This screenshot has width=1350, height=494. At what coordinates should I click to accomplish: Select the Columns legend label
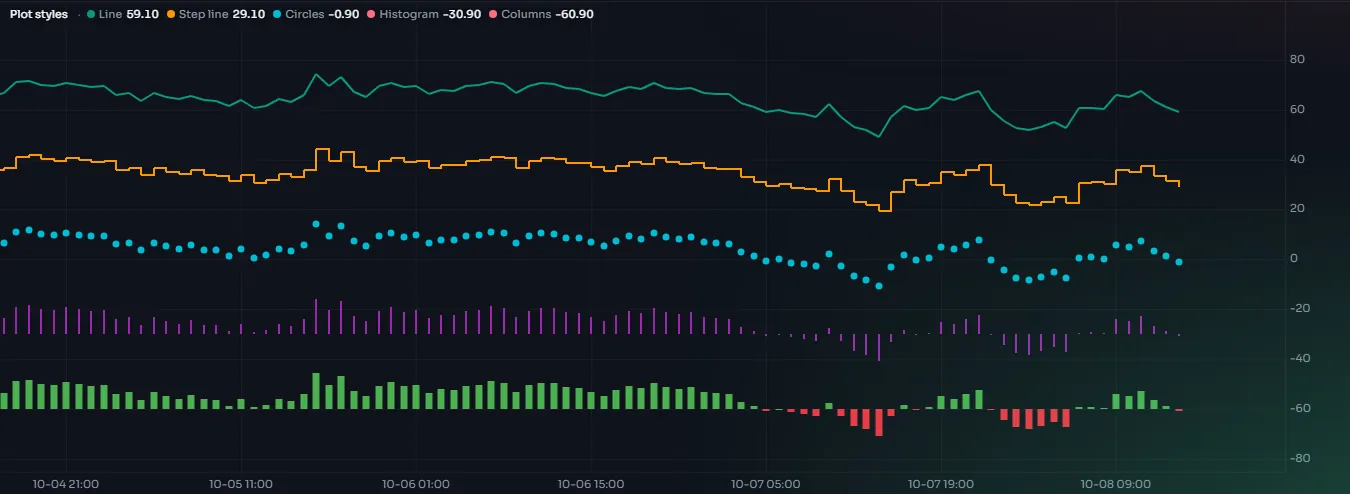[x=525, y=15]
